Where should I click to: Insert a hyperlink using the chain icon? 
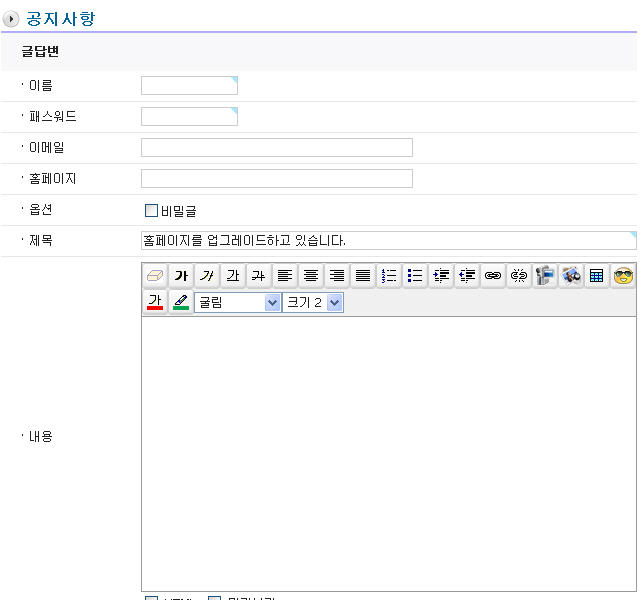coord(493,276)
